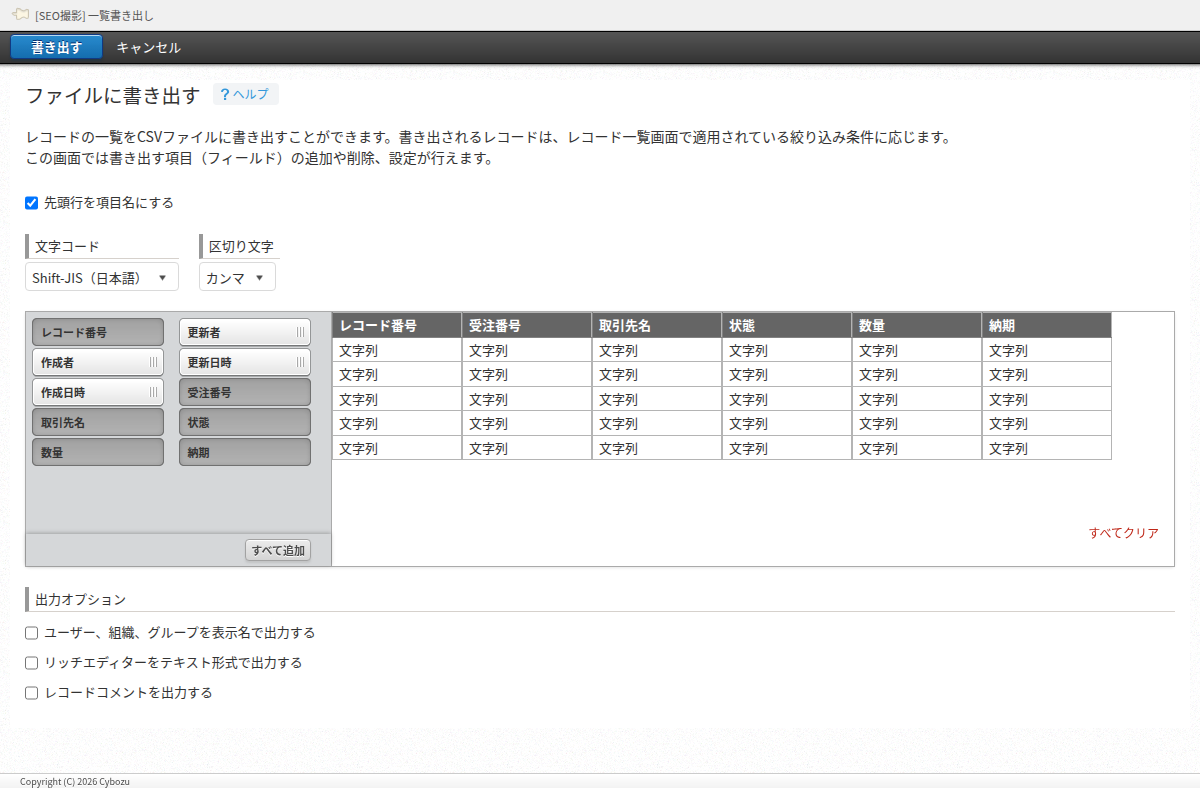This screenshot has height=788, width=1200.
Task: Select the 納期 column header in preview table
Action: 1047,325
